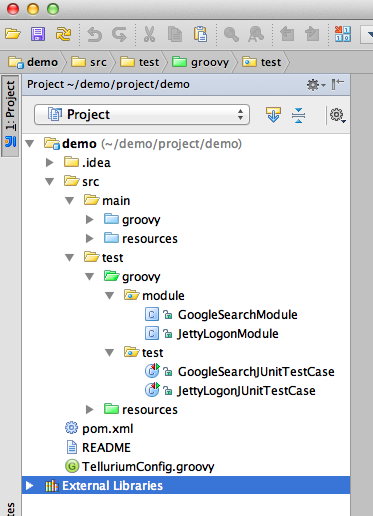
Task: Click the TelluriumConfig.groovy green G icon
Action: point(72,466)
